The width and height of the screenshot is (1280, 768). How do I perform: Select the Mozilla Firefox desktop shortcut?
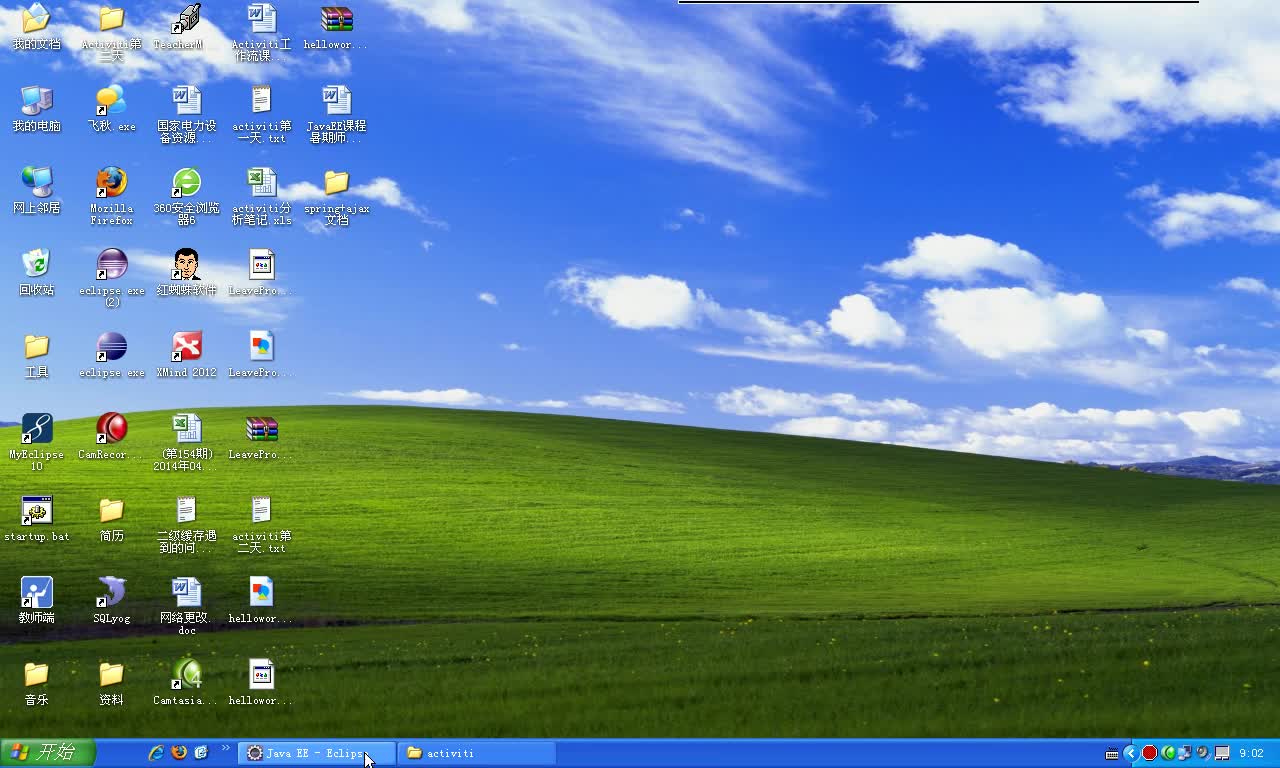point(111,196)
